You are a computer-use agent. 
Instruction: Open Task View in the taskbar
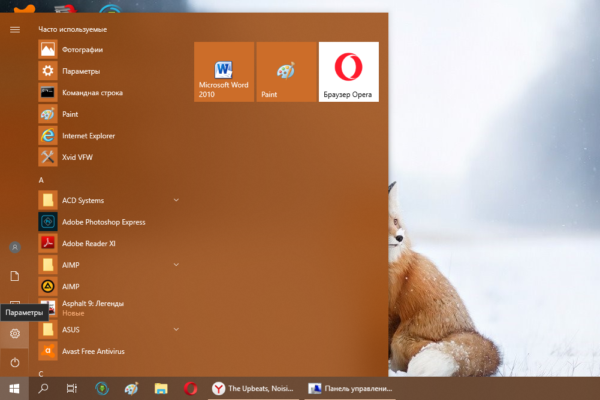coord(72,388)
